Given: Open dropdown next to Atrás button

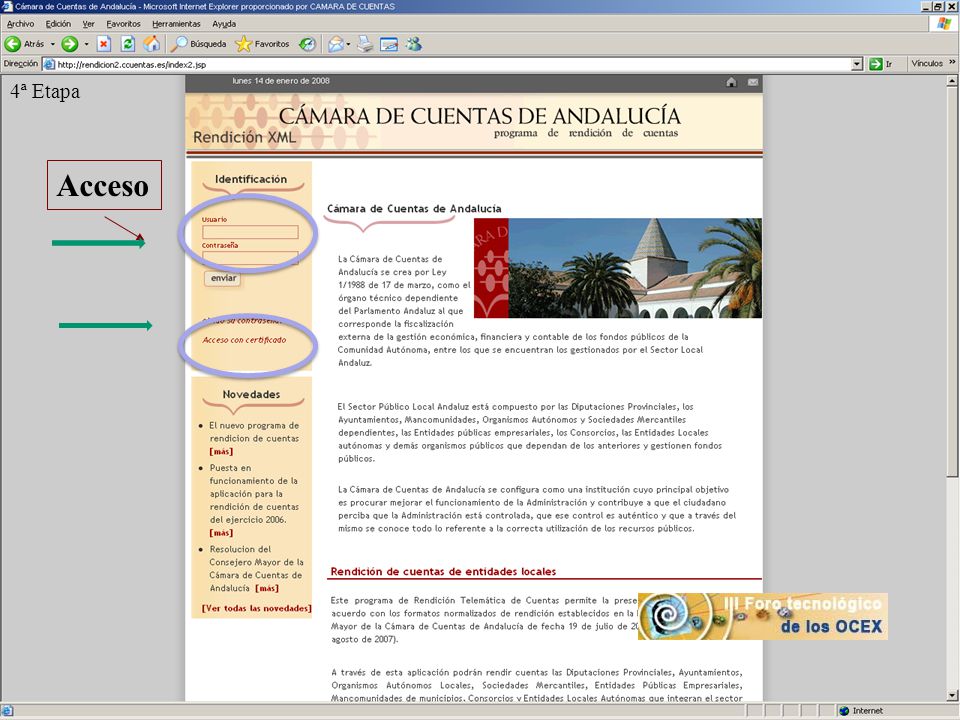Looking at the screenshot, I should coord(53,44).
